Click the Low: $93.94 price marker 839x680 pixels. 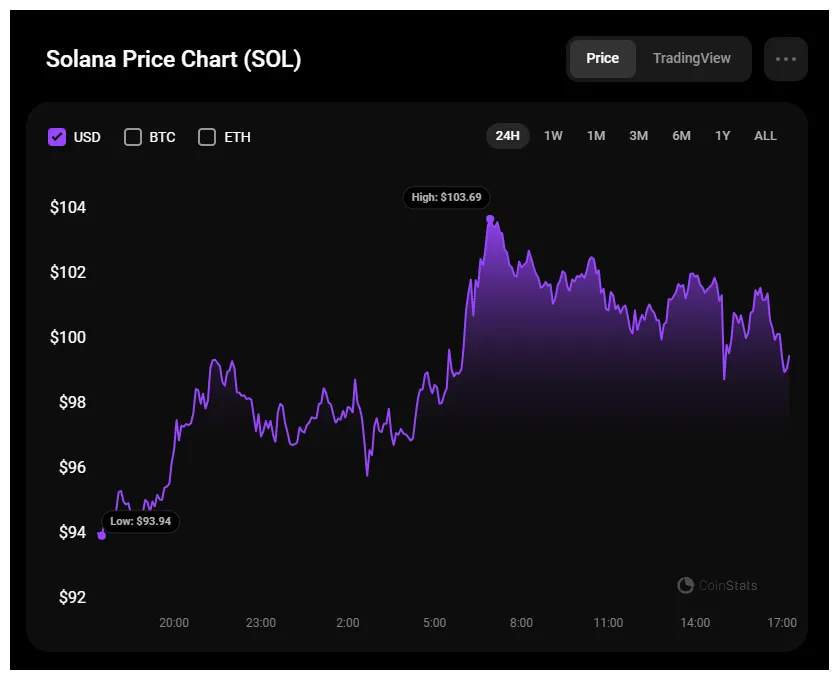(x=140, y=521)
